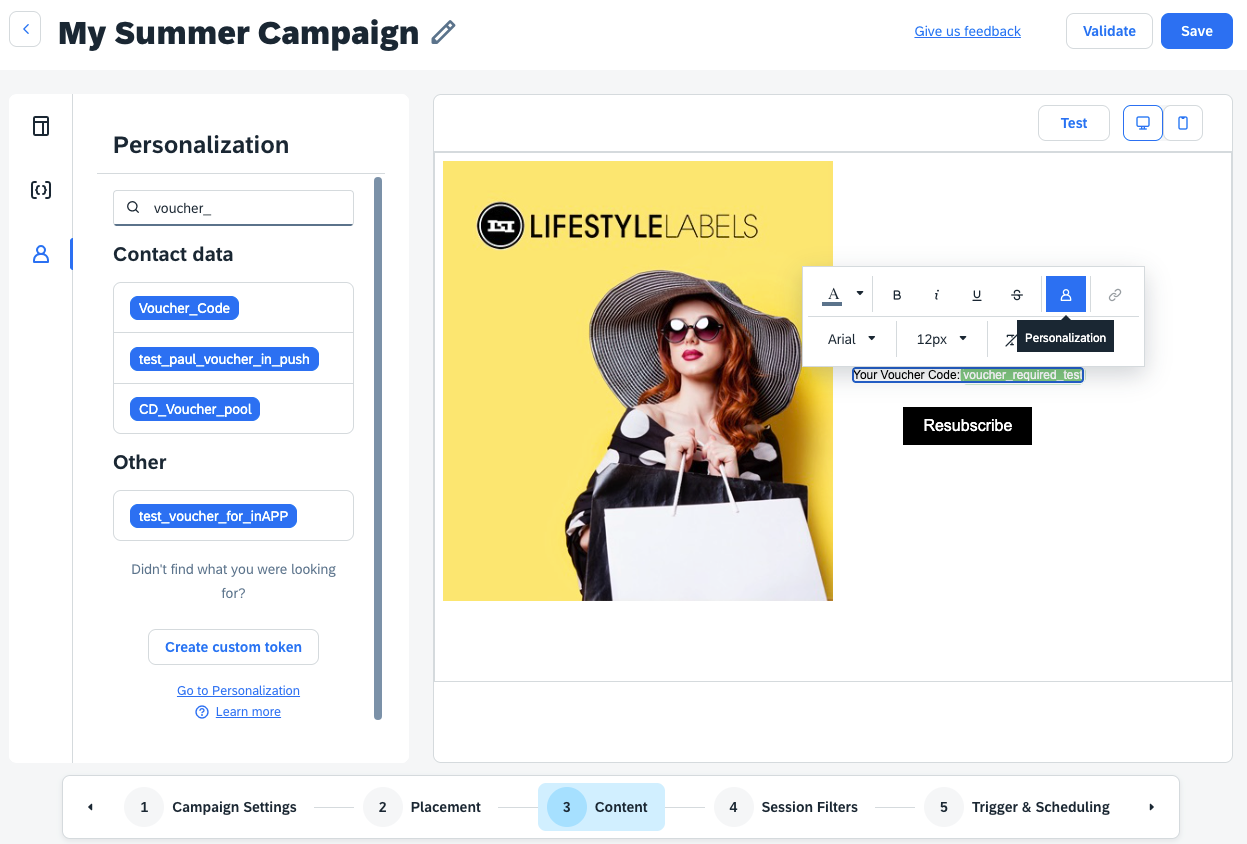Screen dimensions: 1247x844
Task: Go to Trigger & Scheduling step
Action: point(1017,807)
